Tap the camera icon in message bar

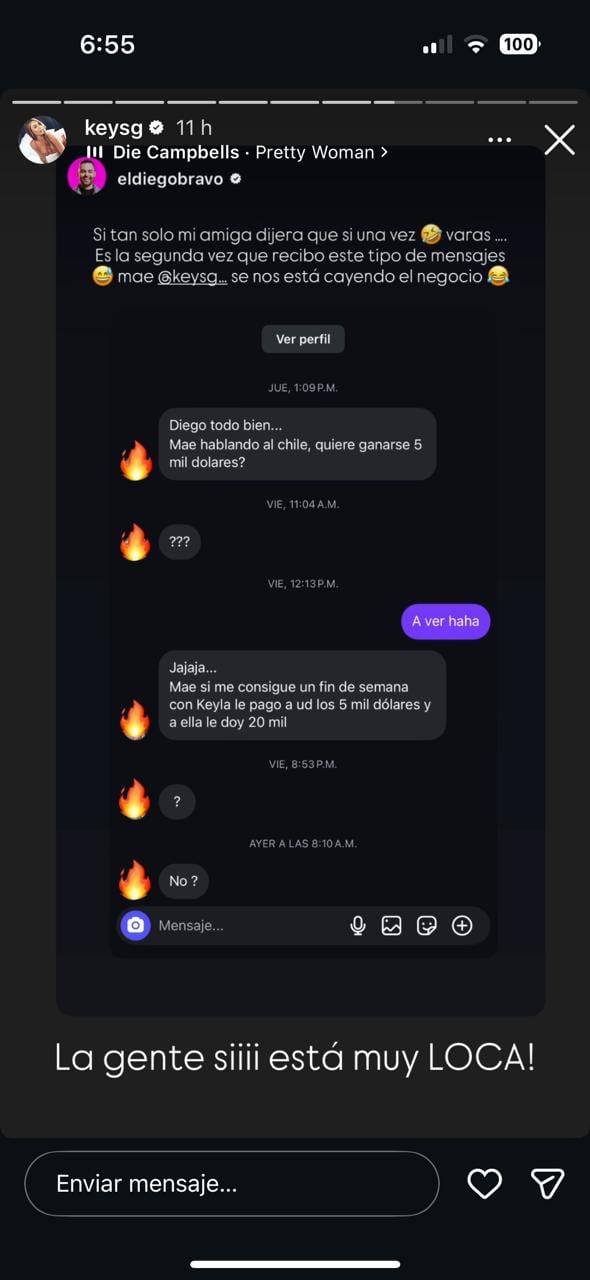click(x=136, y=926)
